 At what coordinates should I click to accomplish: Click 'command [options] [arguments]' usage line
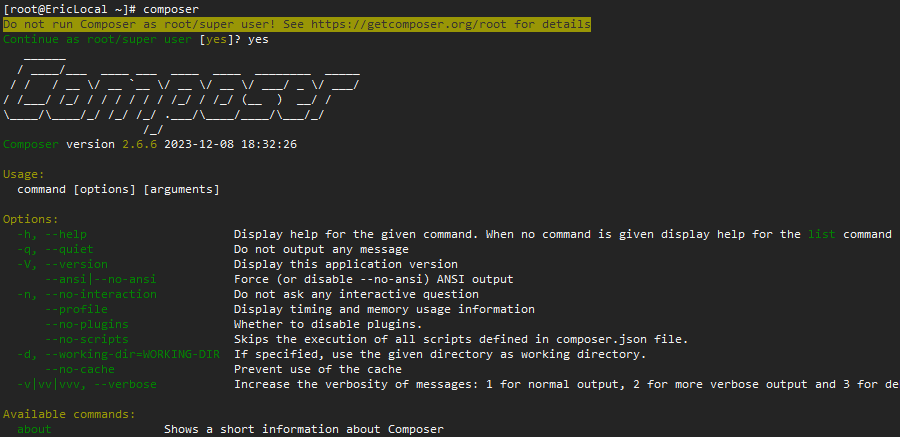pos(118,189)
